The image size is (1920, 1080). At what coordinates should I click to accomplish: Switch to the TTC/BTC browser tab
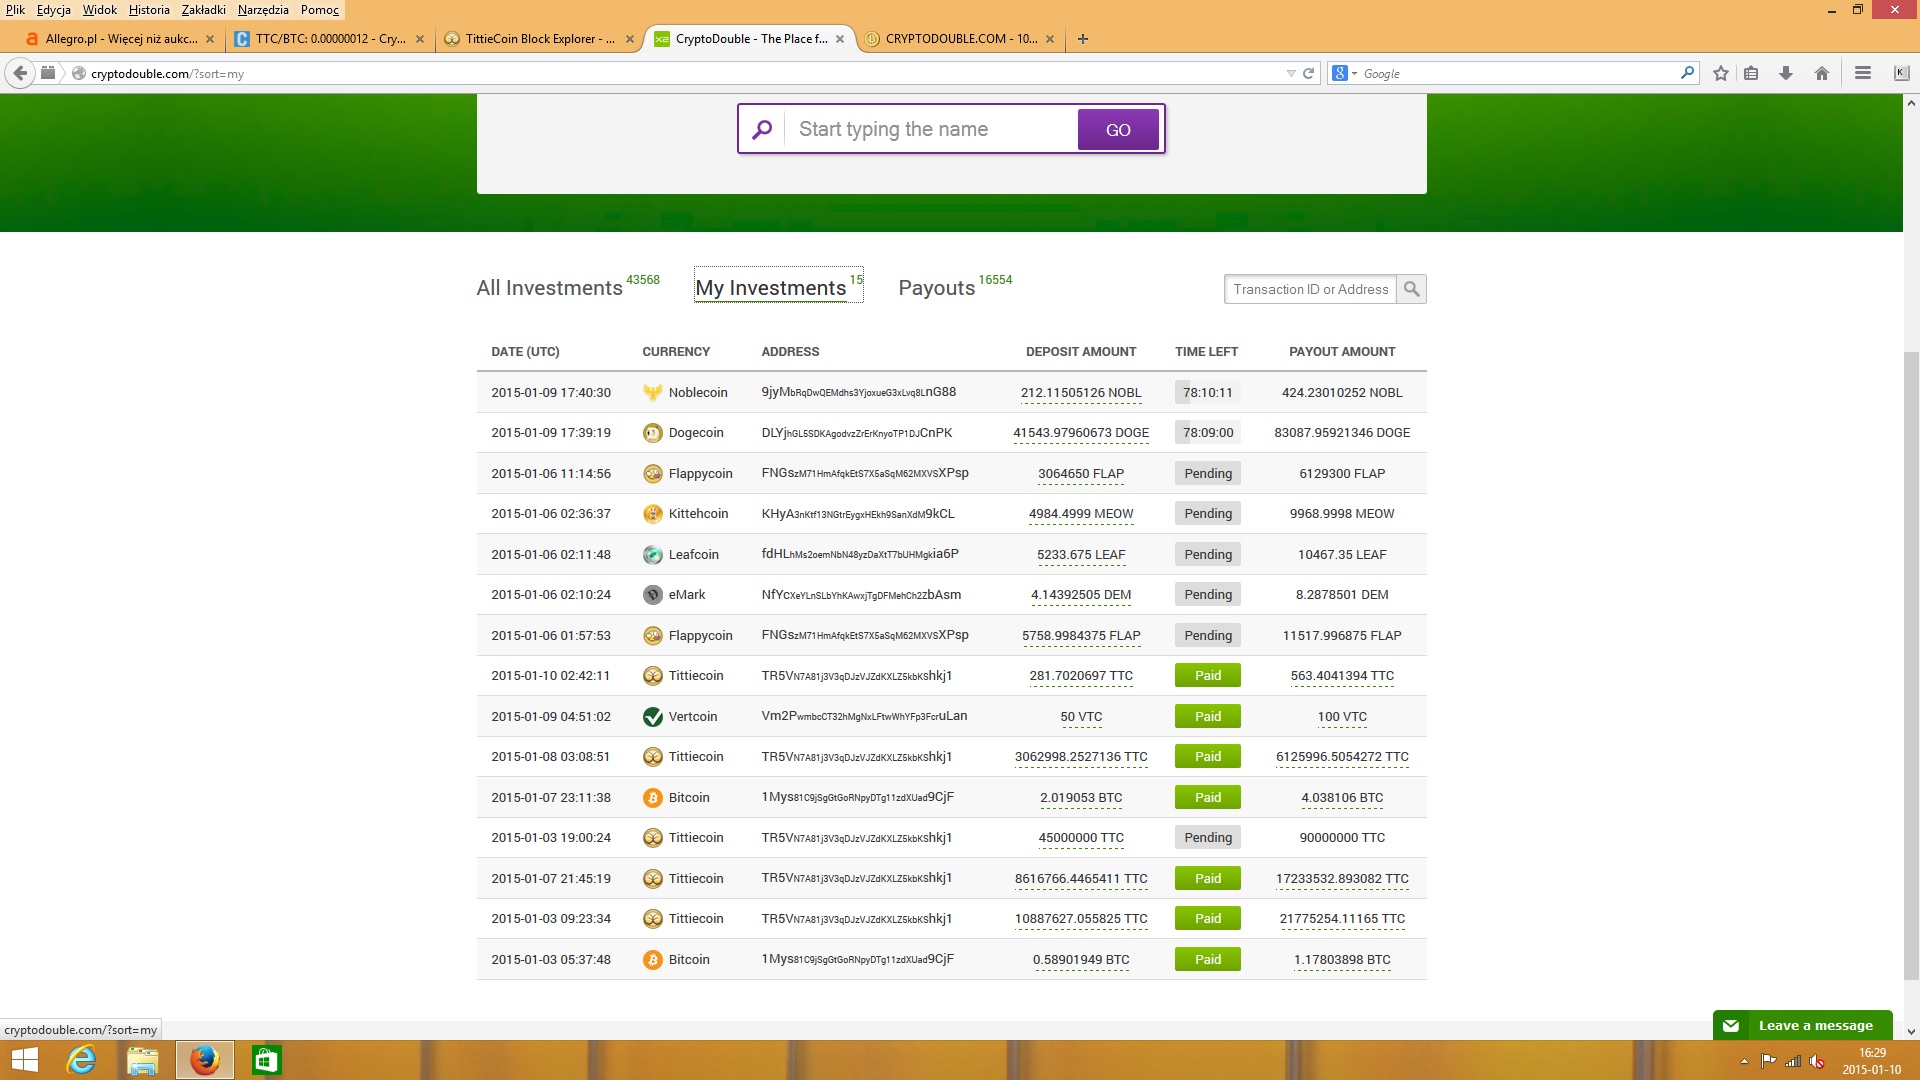329,39
